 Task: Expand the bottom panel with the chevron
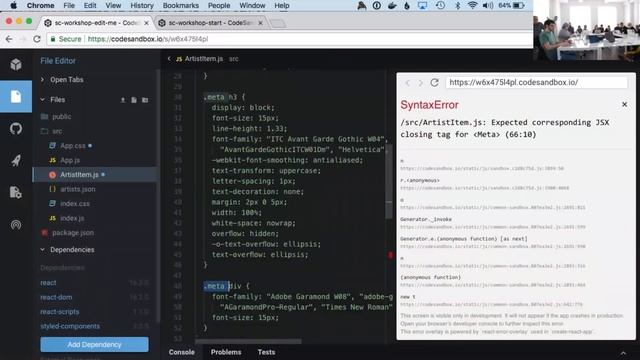tap(623, 353)
